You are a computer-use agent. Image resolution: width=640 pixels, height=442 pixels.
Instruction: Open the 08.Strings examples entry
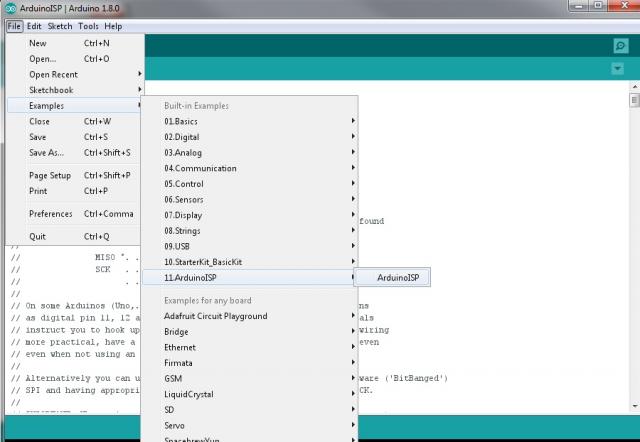pyautogui.click(x=249, y=231)
